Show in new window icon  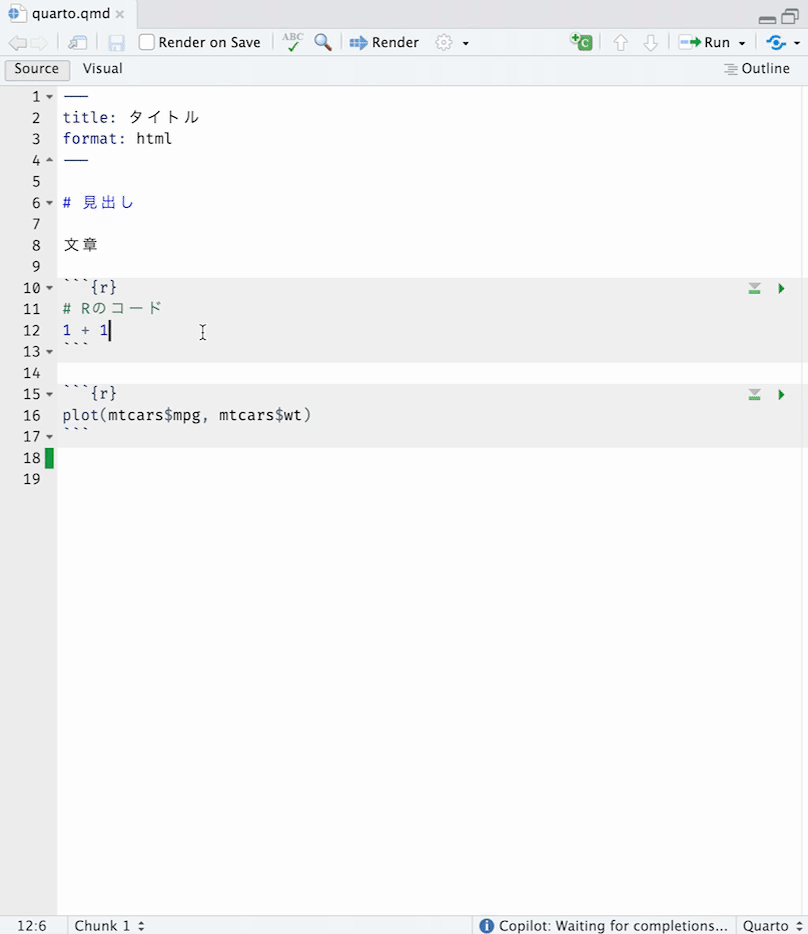(x=77, y=42)
